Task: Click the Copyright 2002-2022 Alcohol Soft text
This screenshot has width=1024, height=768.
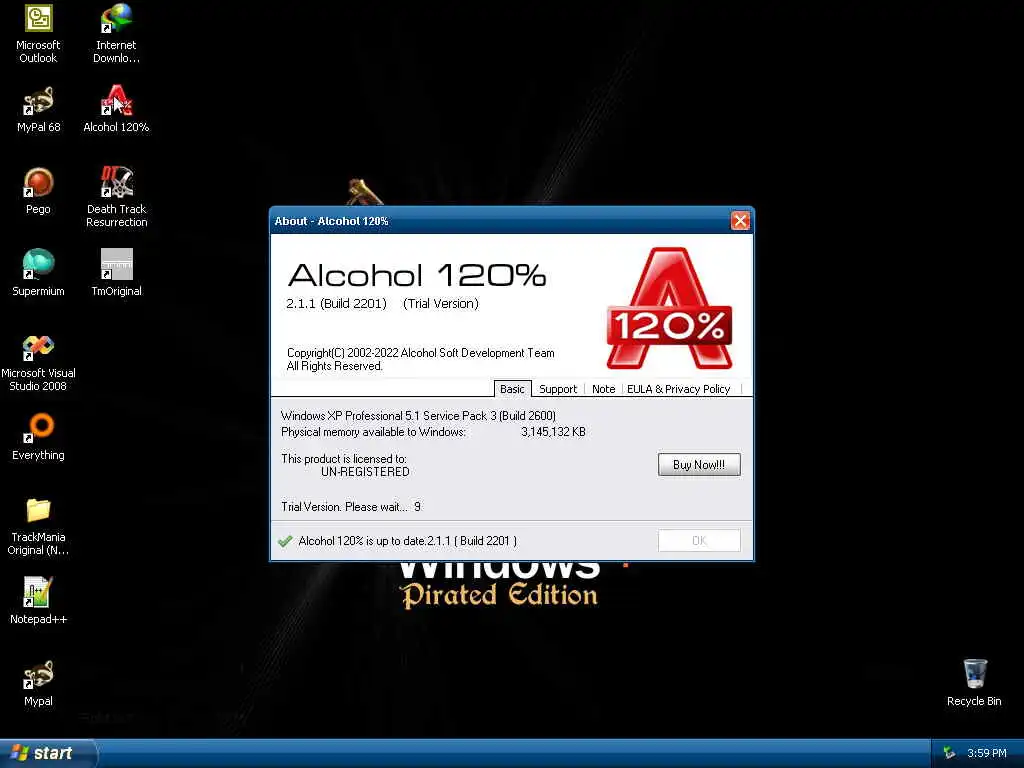Action: pyautogui.click(x=421, y=353)
